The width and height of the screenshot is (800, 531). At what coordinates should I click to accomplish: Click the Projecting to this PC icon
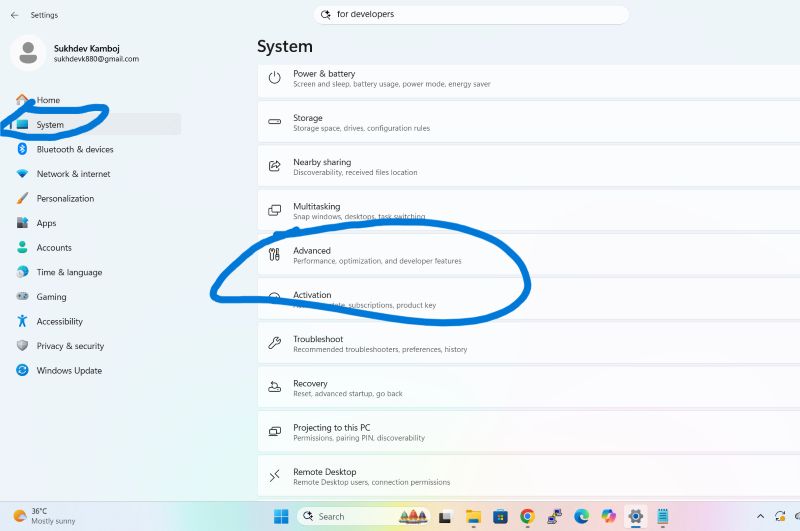coord(274,432)
